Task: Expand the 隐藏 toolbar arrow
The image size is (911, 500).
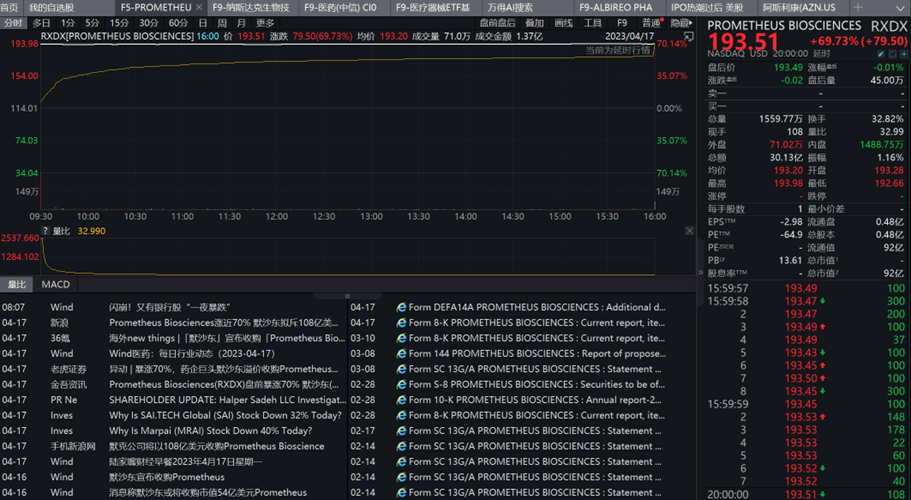Action: (x=690, y=23)
